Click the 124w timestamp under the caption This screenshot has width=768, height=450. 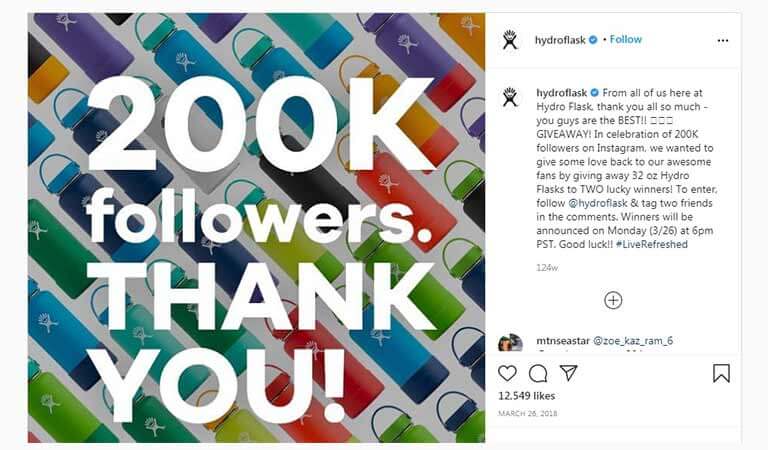click(547, 268)
